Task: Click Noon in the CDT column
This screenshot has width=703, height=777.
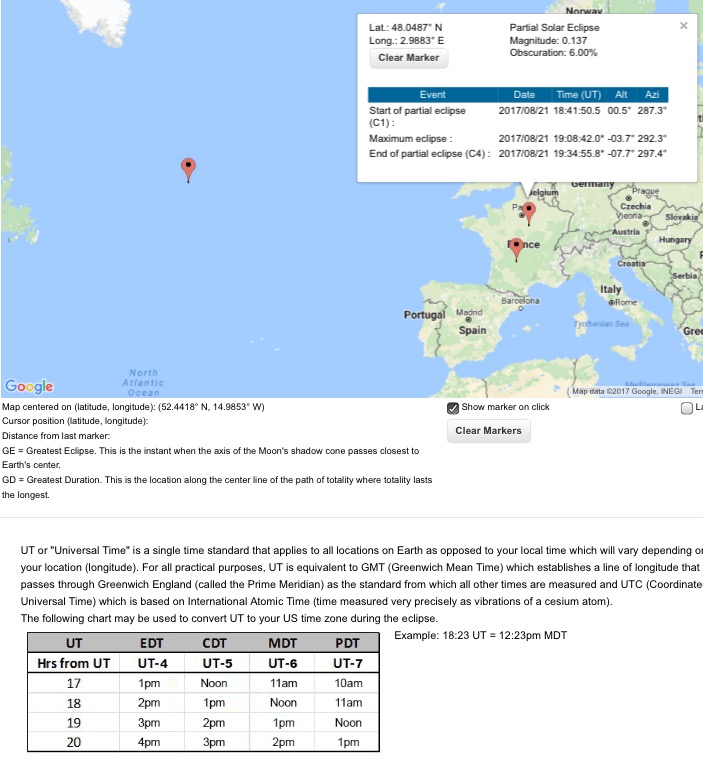Action: [214, 683]
